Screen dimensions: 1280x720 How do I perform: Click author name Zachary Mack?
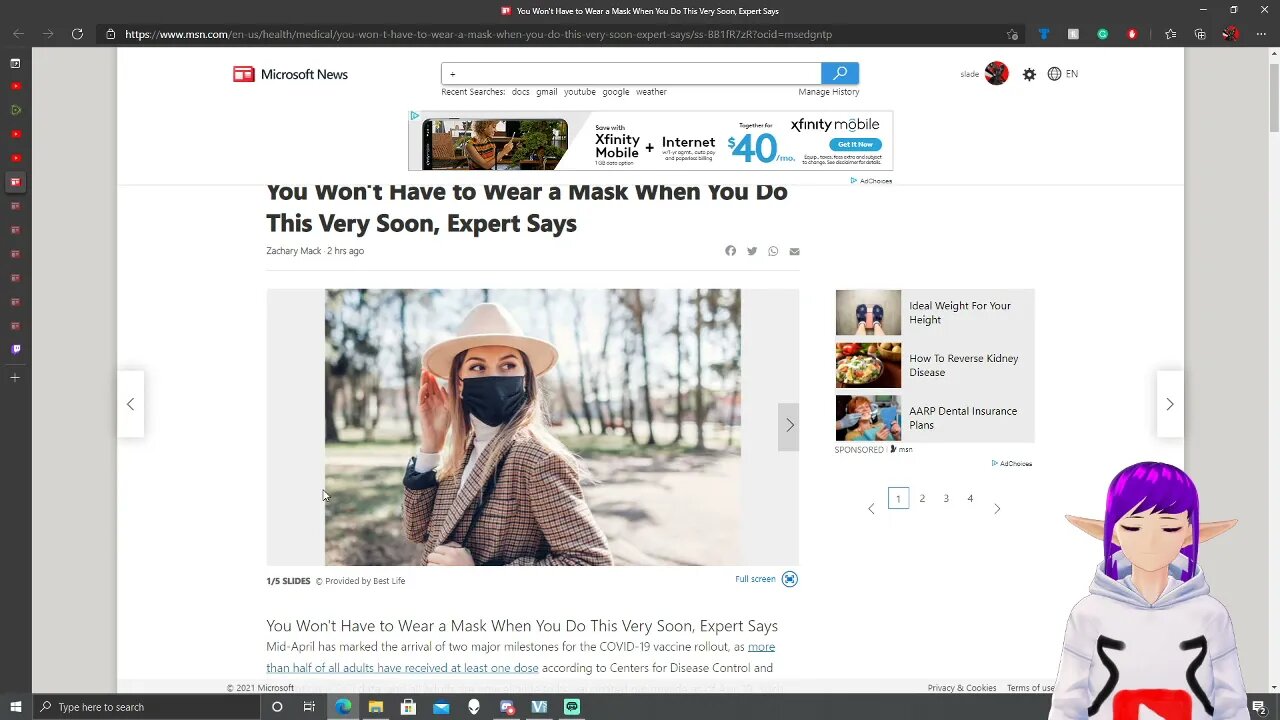coord(294,251)
